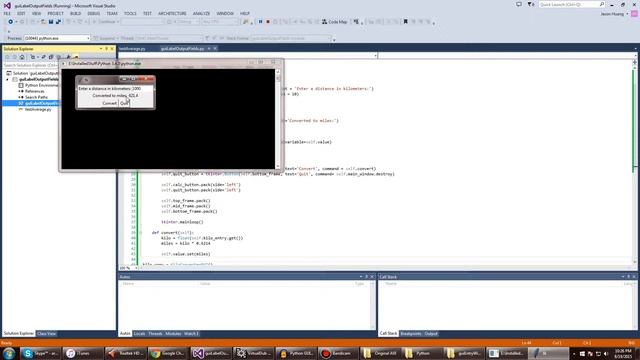Open the TOOLS menu
This screenshot has width=640, height=360.
(130, 13)
